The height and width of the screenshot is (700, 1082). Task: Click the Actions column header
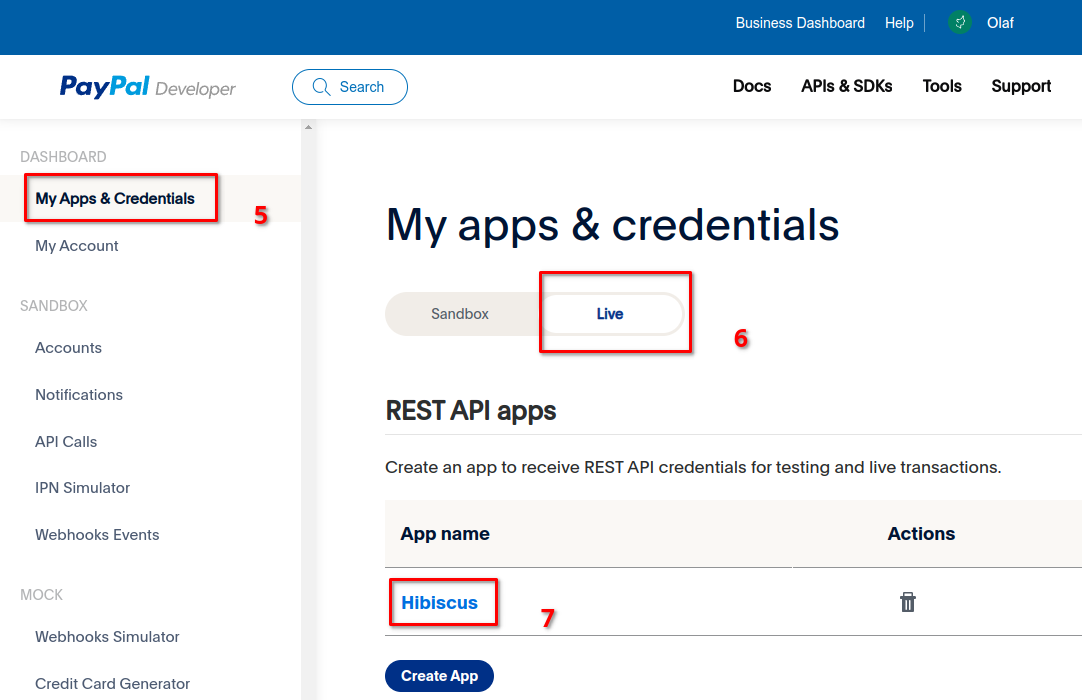921,534
